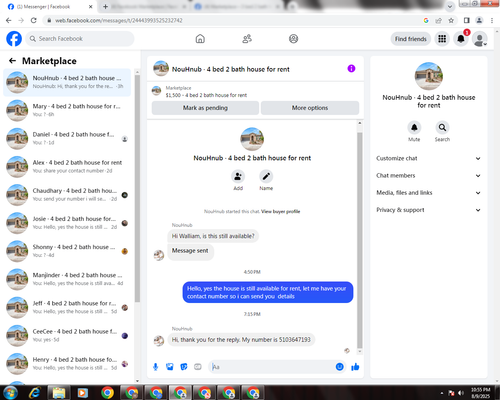
Task: Click Find friends button
Action: pos(411,39)
